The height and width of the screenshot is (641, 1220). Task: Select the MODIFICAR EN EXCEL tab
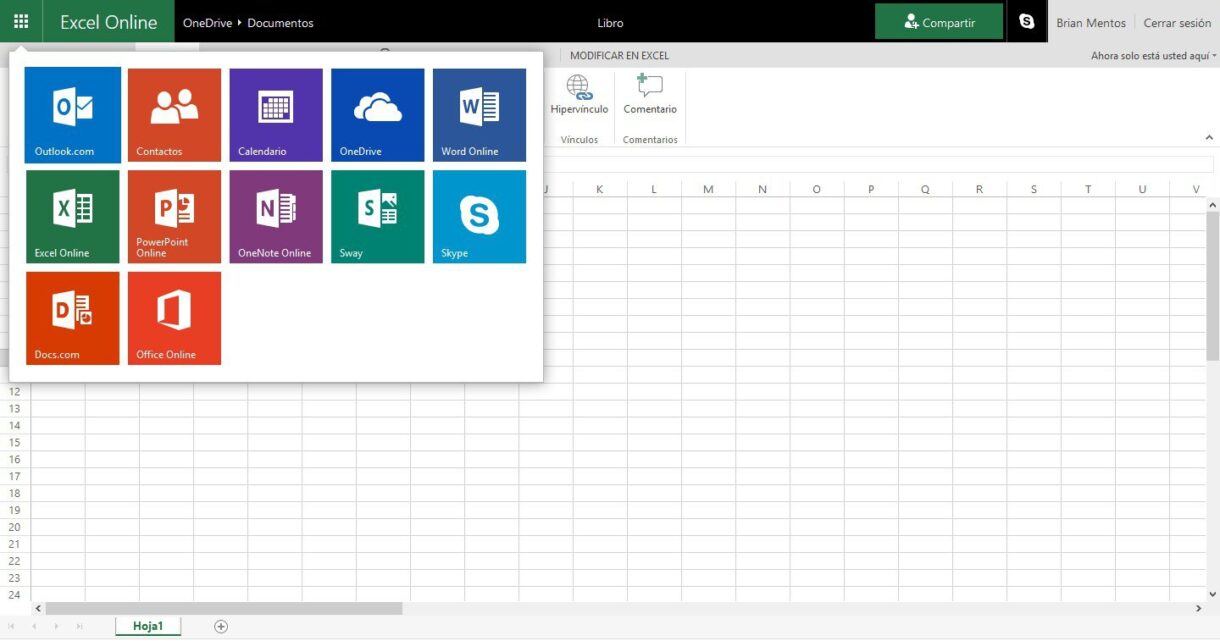click(619, 56)
